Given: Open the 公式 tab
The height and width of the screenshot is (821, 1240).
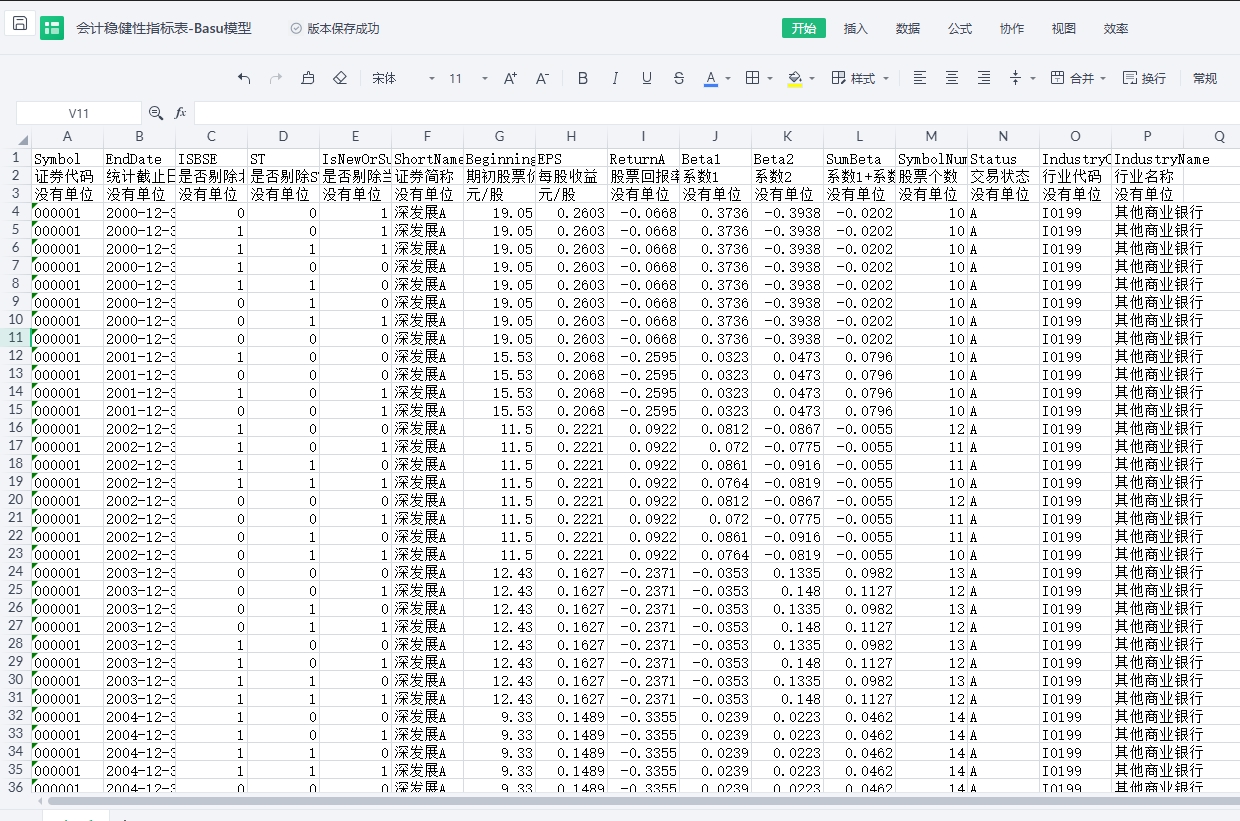Looking at the screenshot, I should [x=960, y=29].
